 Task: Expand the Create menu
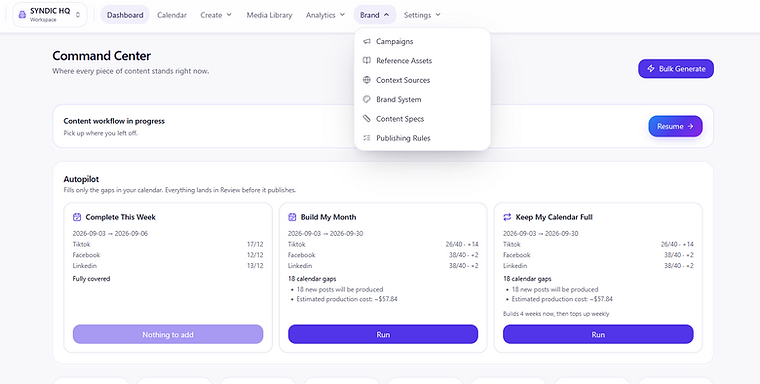(x=216, y=15)
